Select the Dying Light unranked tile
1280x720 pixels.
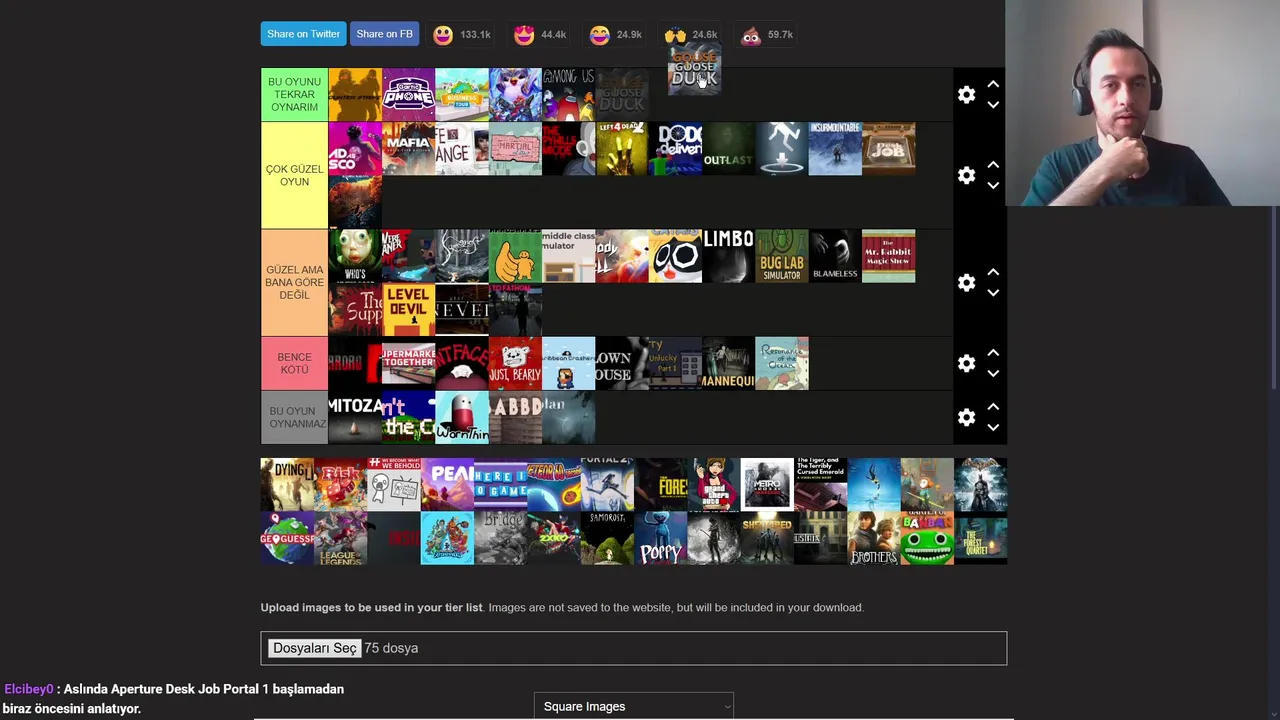coord(287,485)
